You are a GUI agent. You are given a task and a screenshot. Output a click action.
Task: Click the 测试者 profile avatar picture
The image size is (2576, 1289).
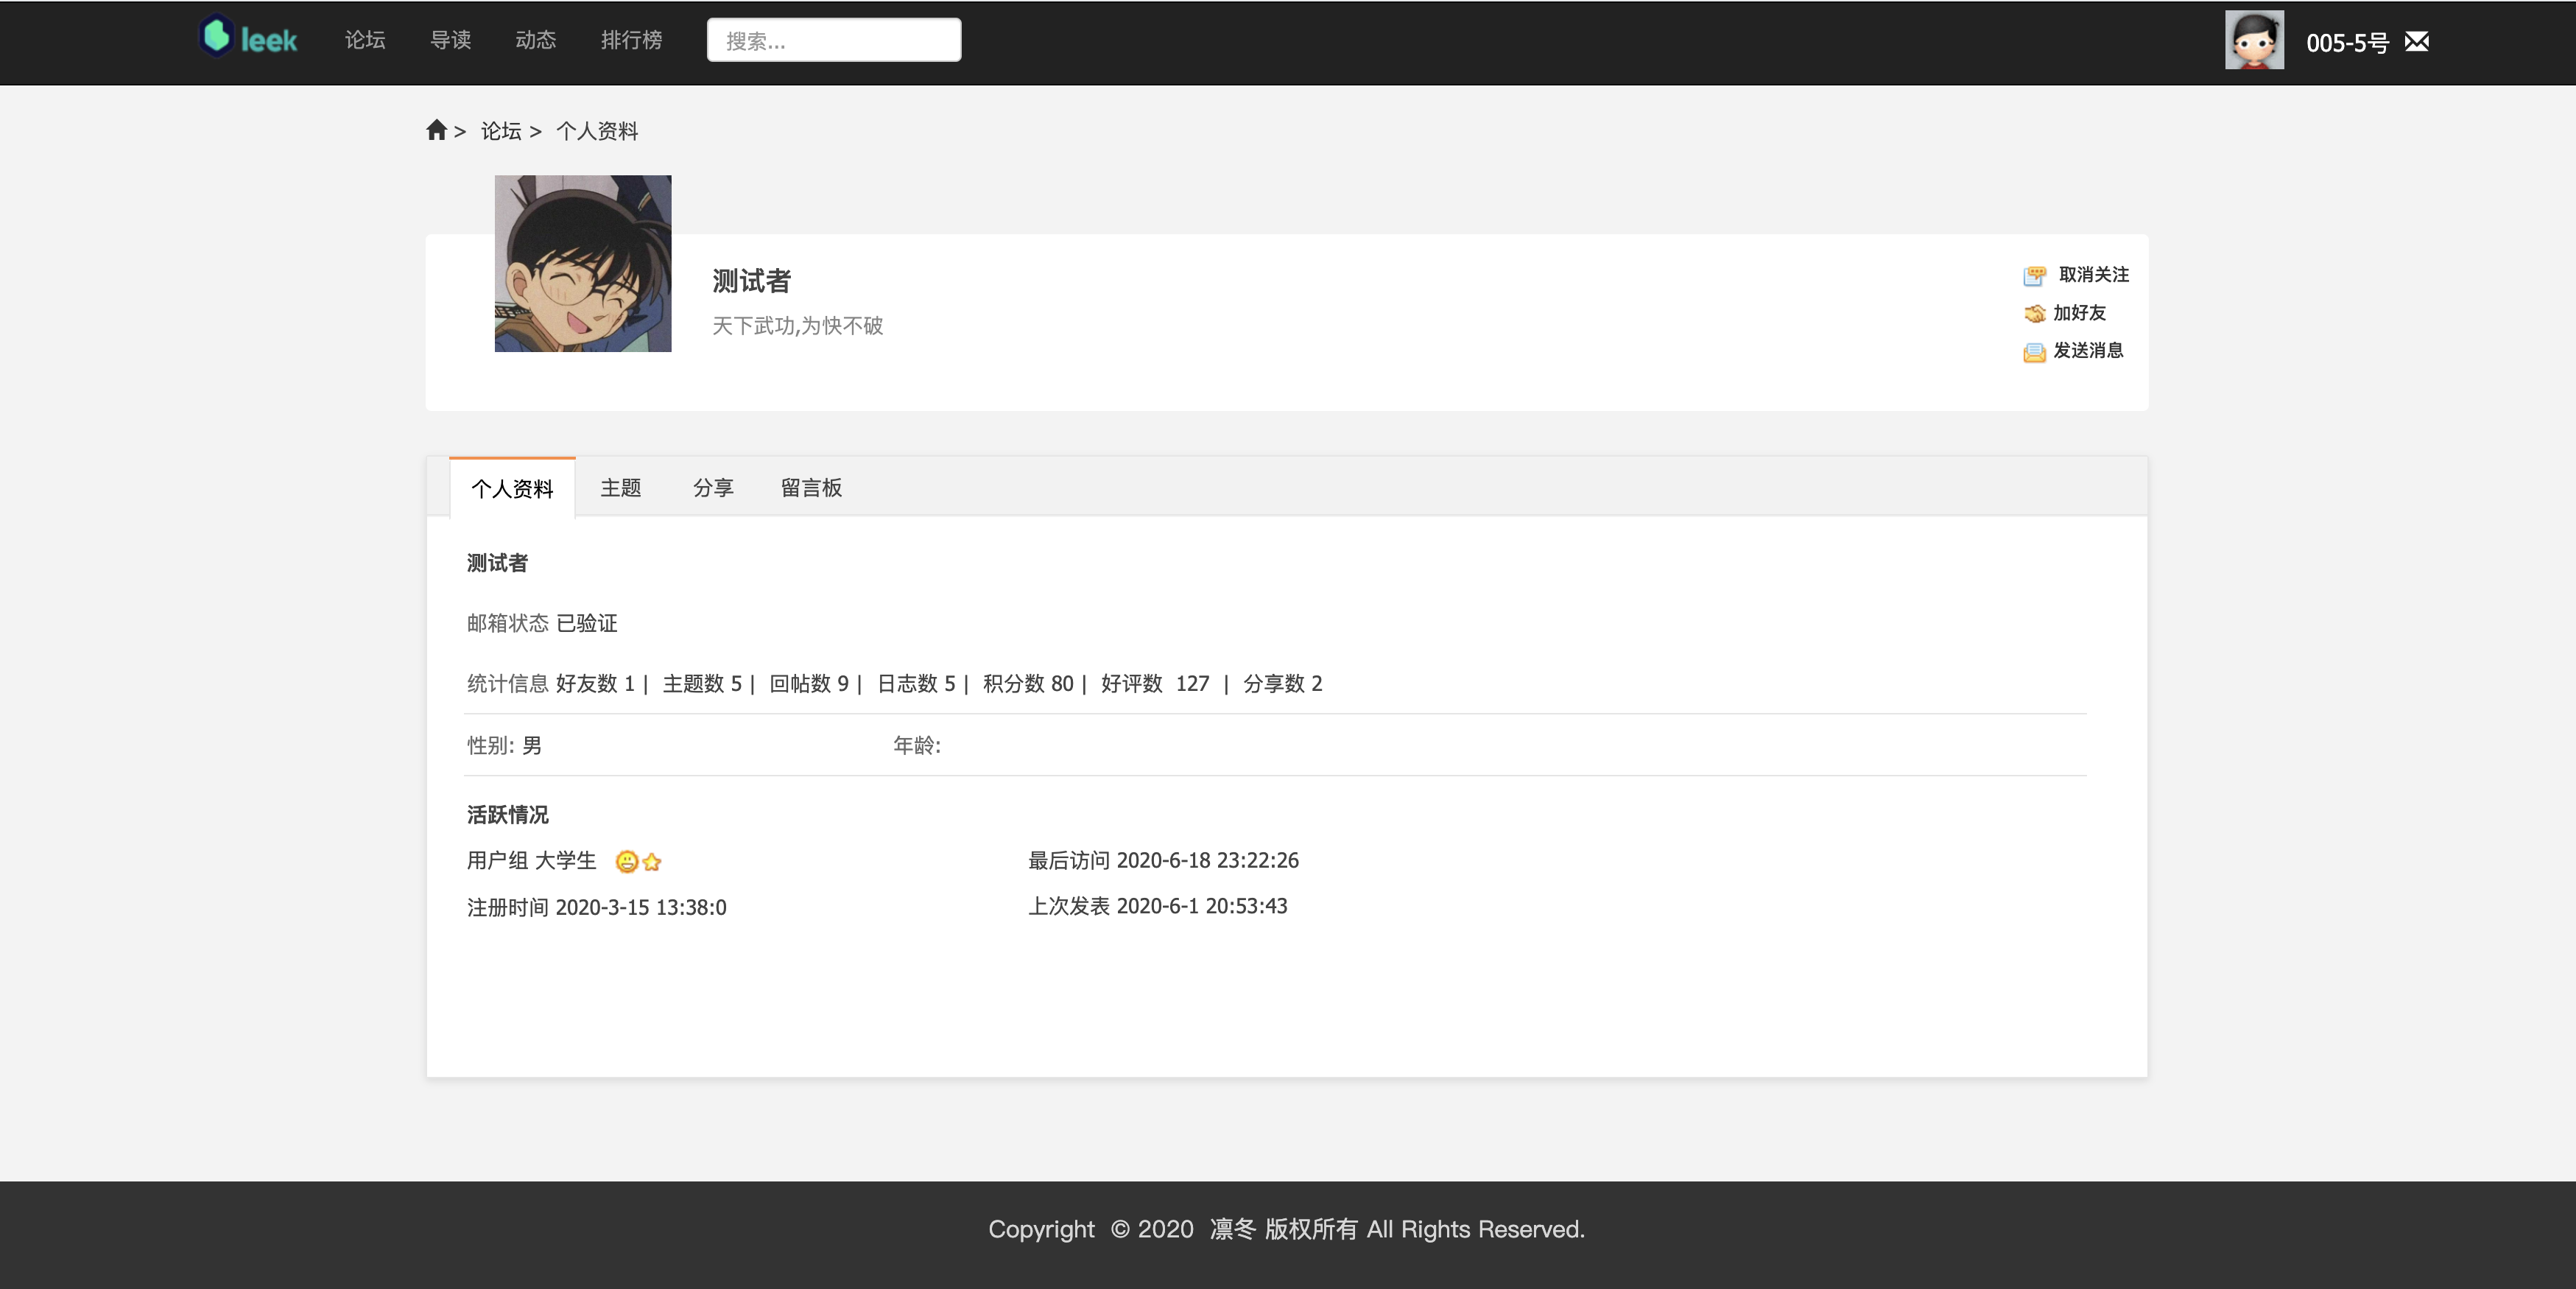coord(583,263)
